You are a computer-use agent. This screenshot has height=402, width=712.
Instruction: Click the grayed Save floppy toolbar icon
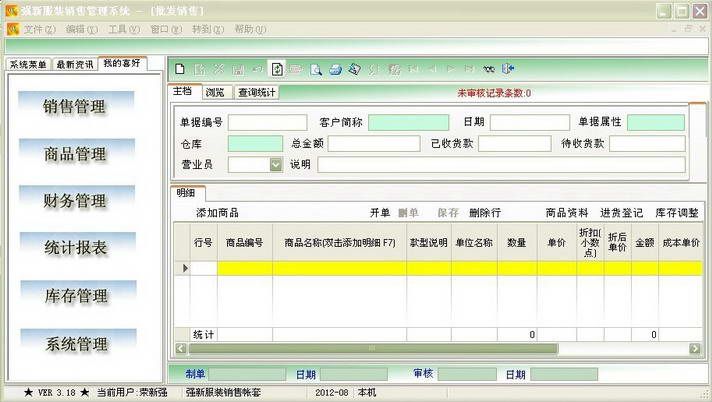pyautogui.click(x=238, y=69)
